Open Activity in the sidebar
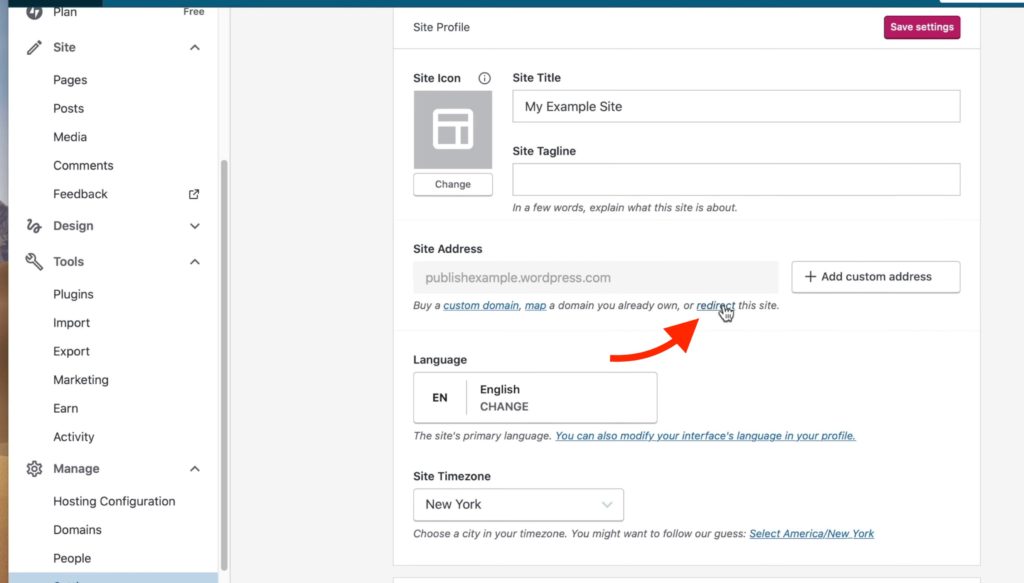 coord(74,437)
